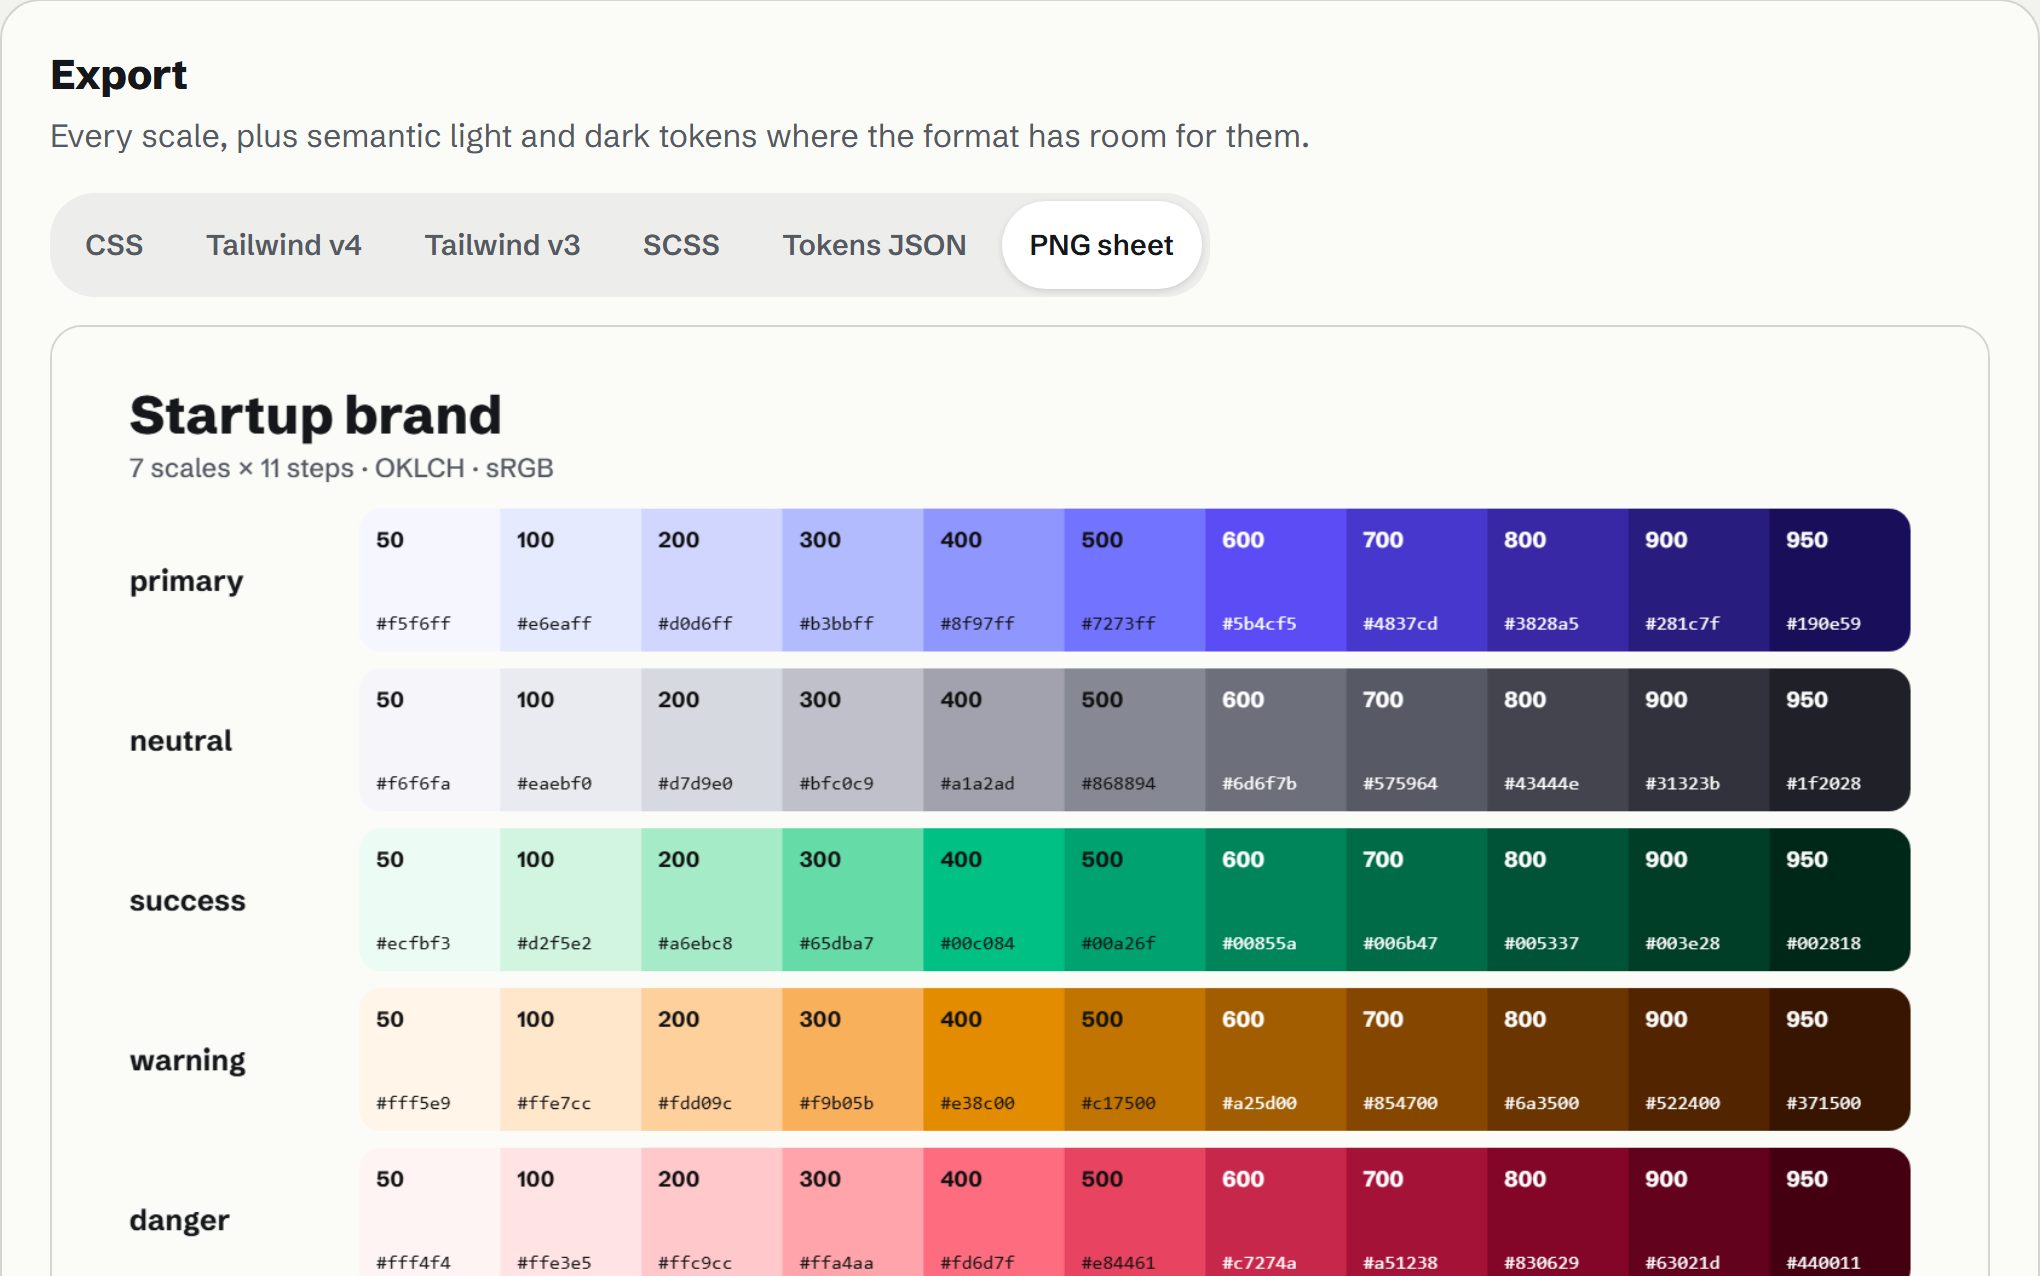Click danger 950 swatch #440011
2040x1276 pixels.
(x=1840, y=1212)
